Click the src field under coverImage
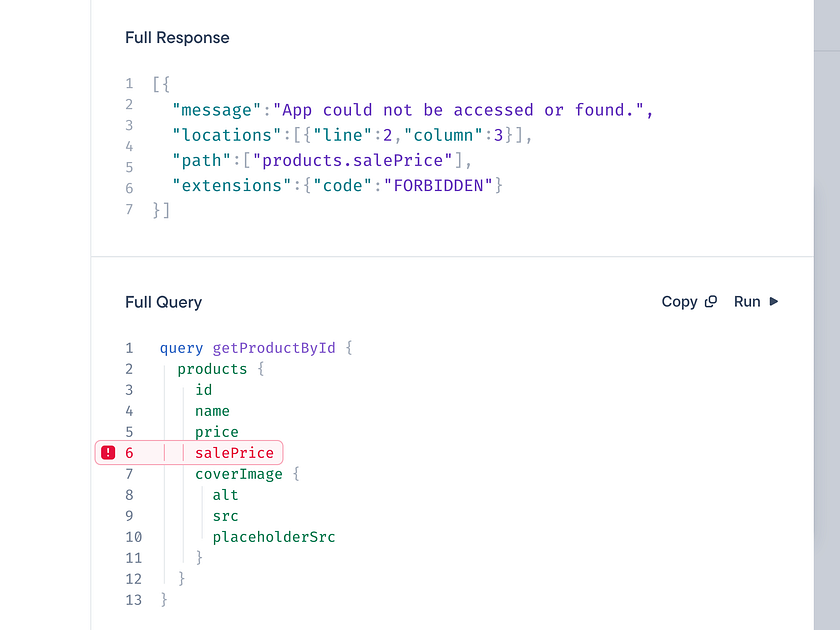The image size is (840, 630). point(225,516)
